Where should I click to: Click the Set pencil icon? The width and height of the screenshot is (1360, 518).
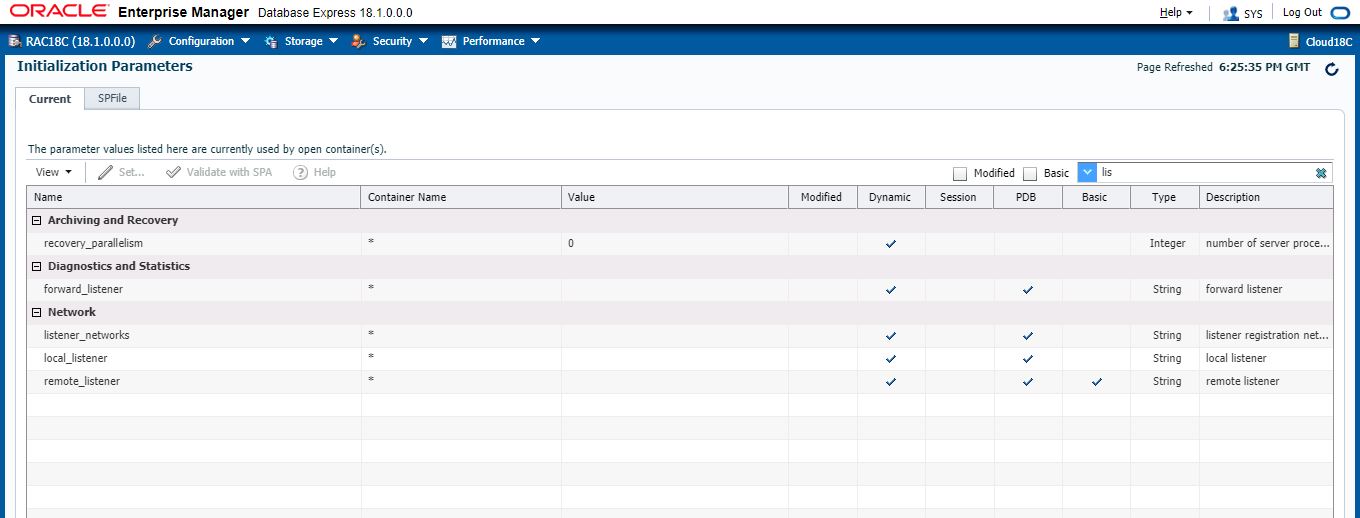tap(105, 172)
